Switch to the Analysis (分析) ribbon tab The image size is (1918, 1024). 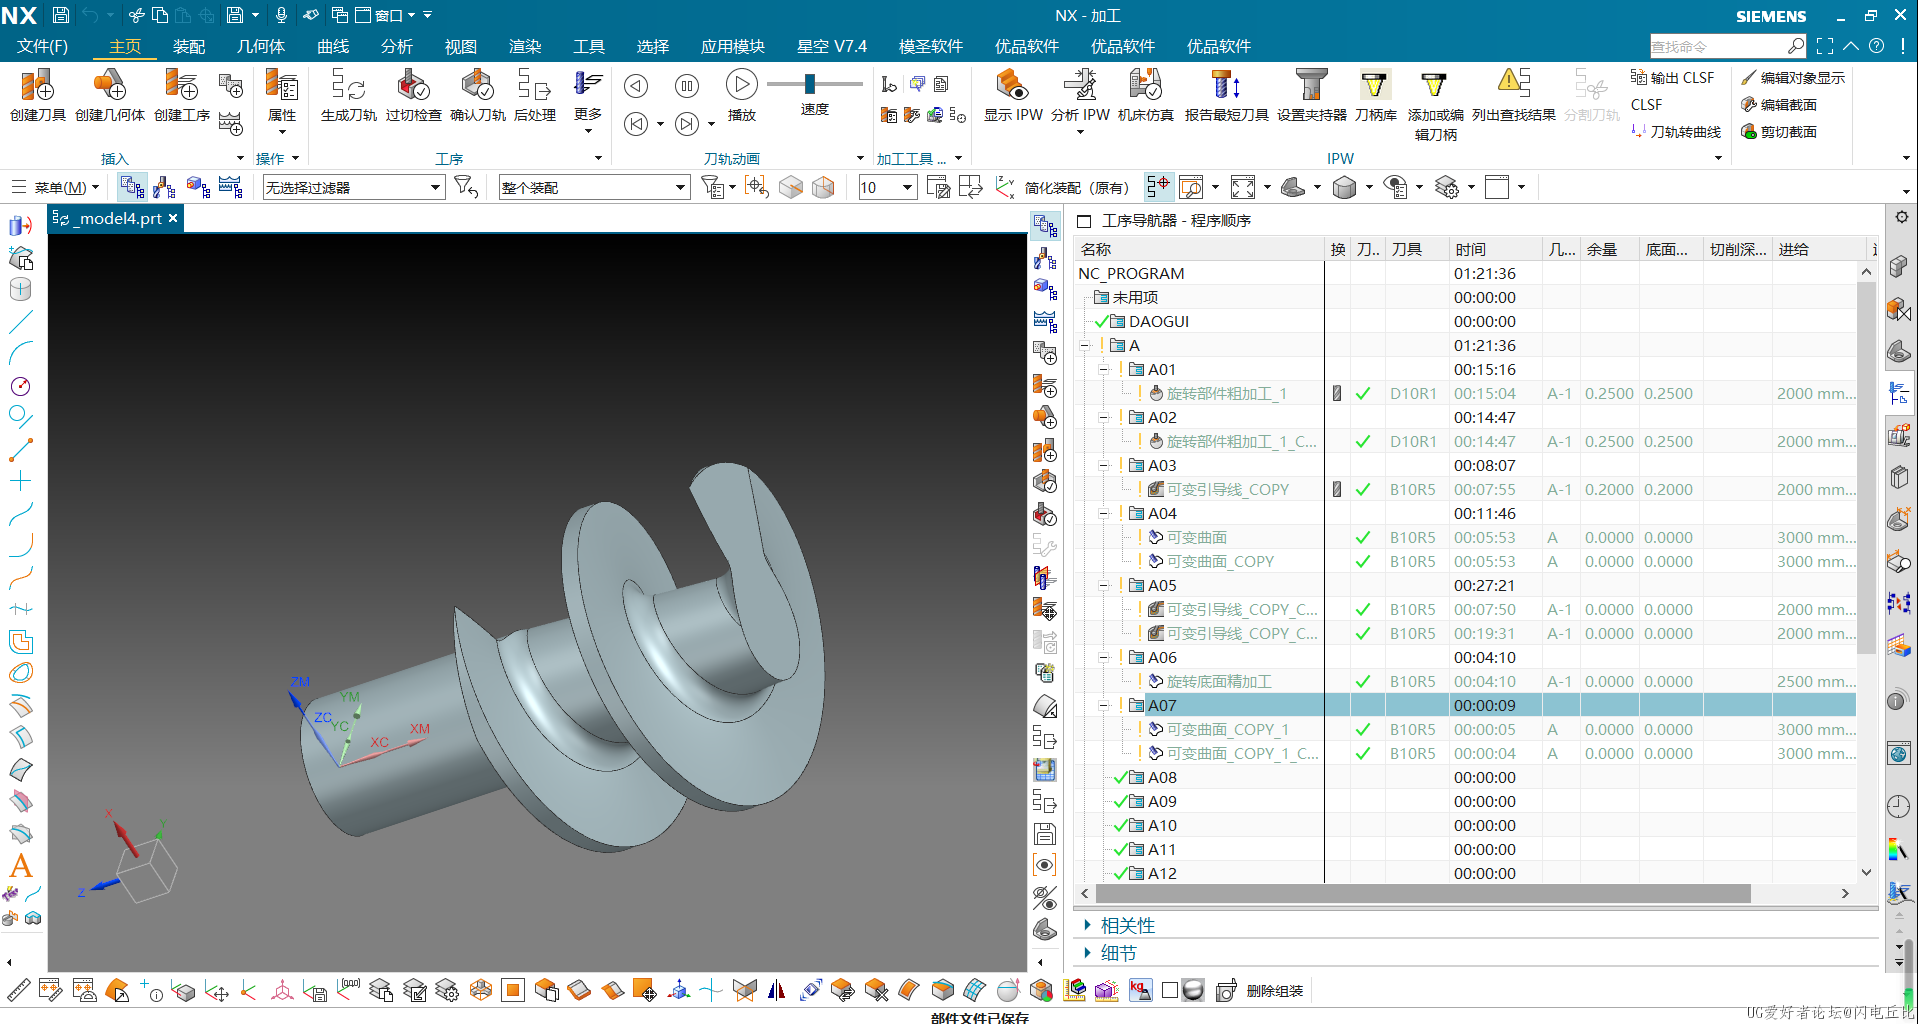(397, 46)
